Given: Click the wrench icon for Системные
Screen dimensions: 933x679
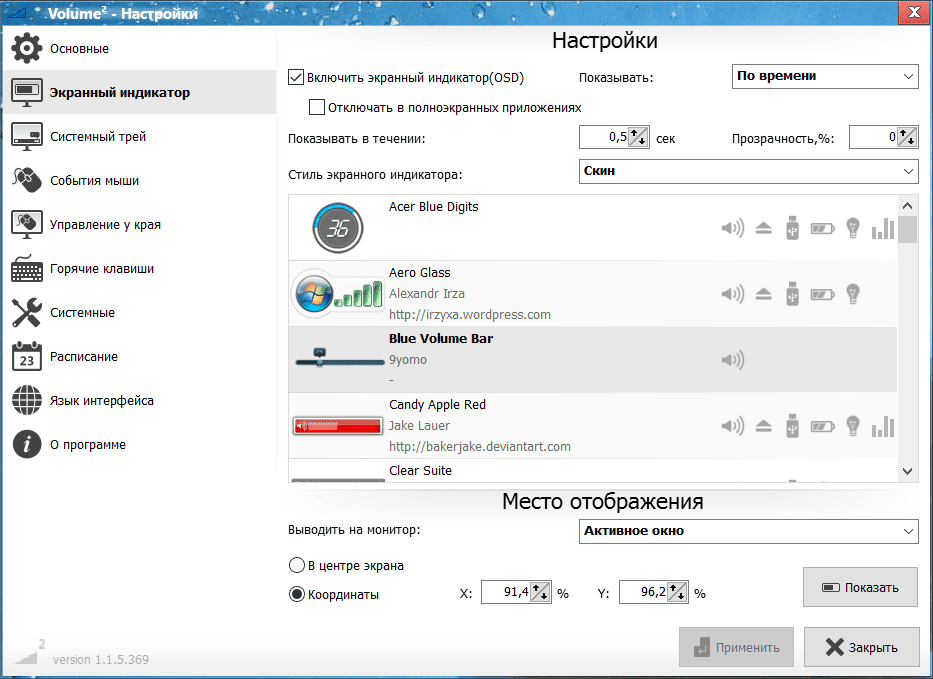Looking at the screenshot, I should pos(26,313).
